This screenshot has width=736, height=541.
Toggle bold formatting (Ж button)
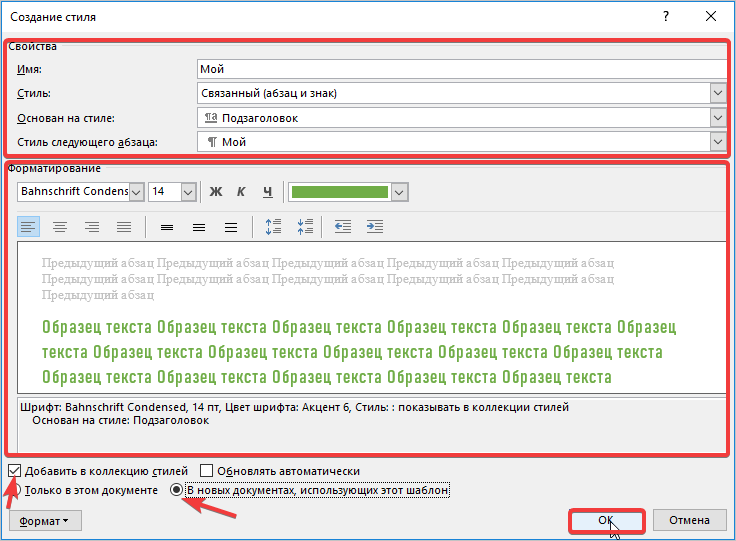[215, 192]
